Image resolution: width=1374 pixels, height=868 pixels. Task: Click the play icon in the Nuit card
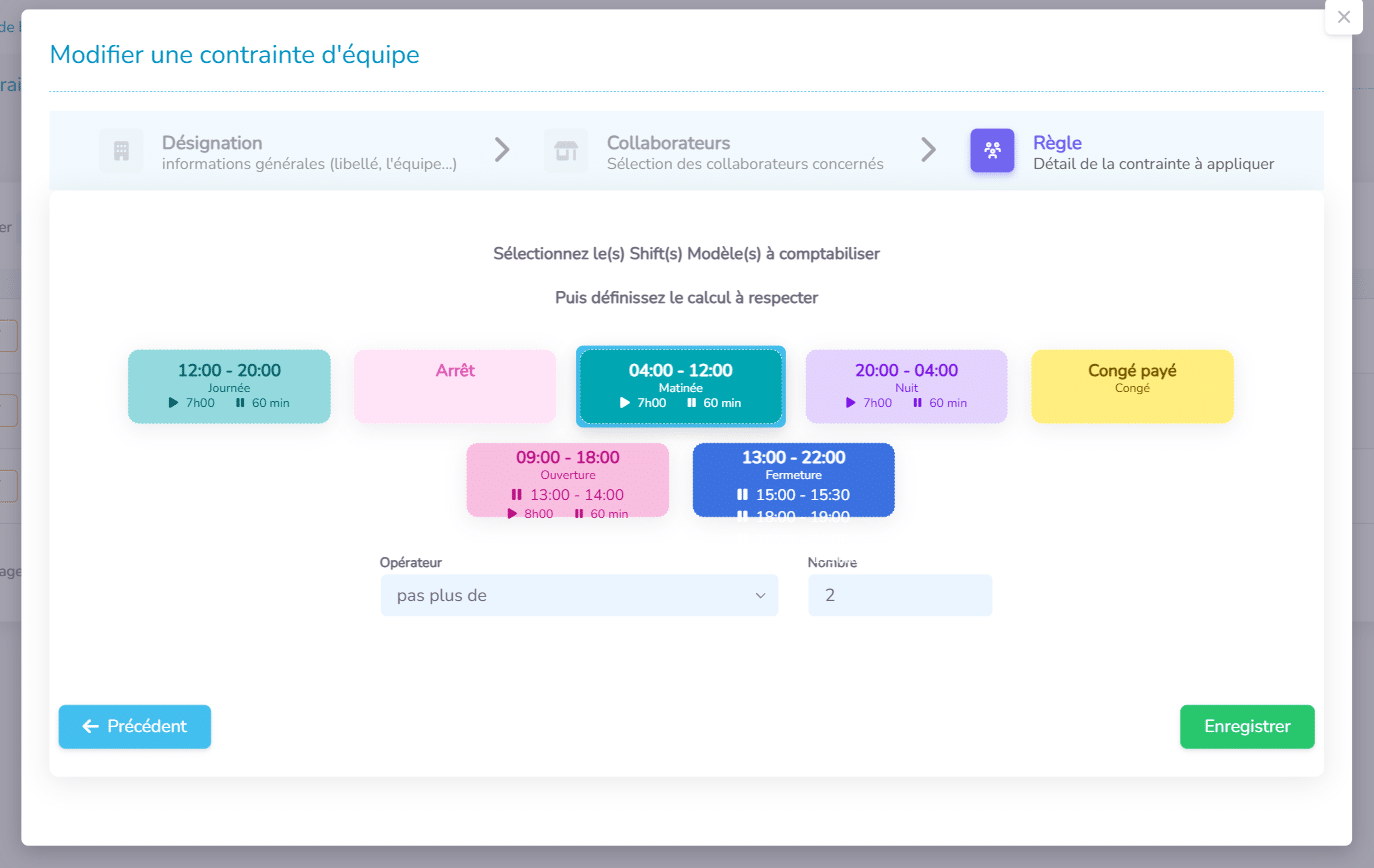(851, 403)
